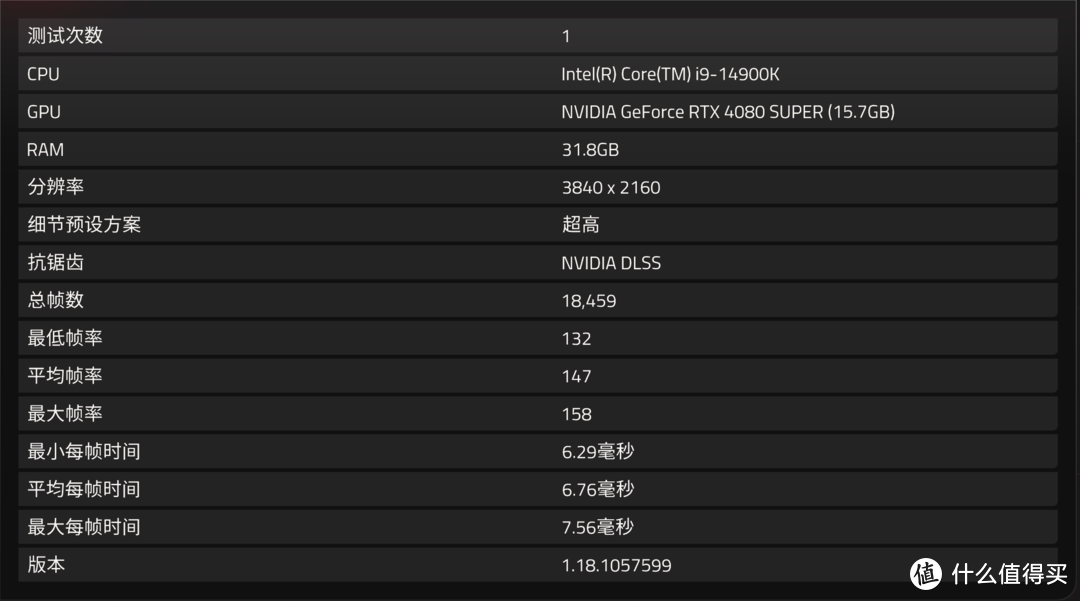1080x601 pixels.
Task: Click the 147 average framerate value
Action: pos(577,377)
